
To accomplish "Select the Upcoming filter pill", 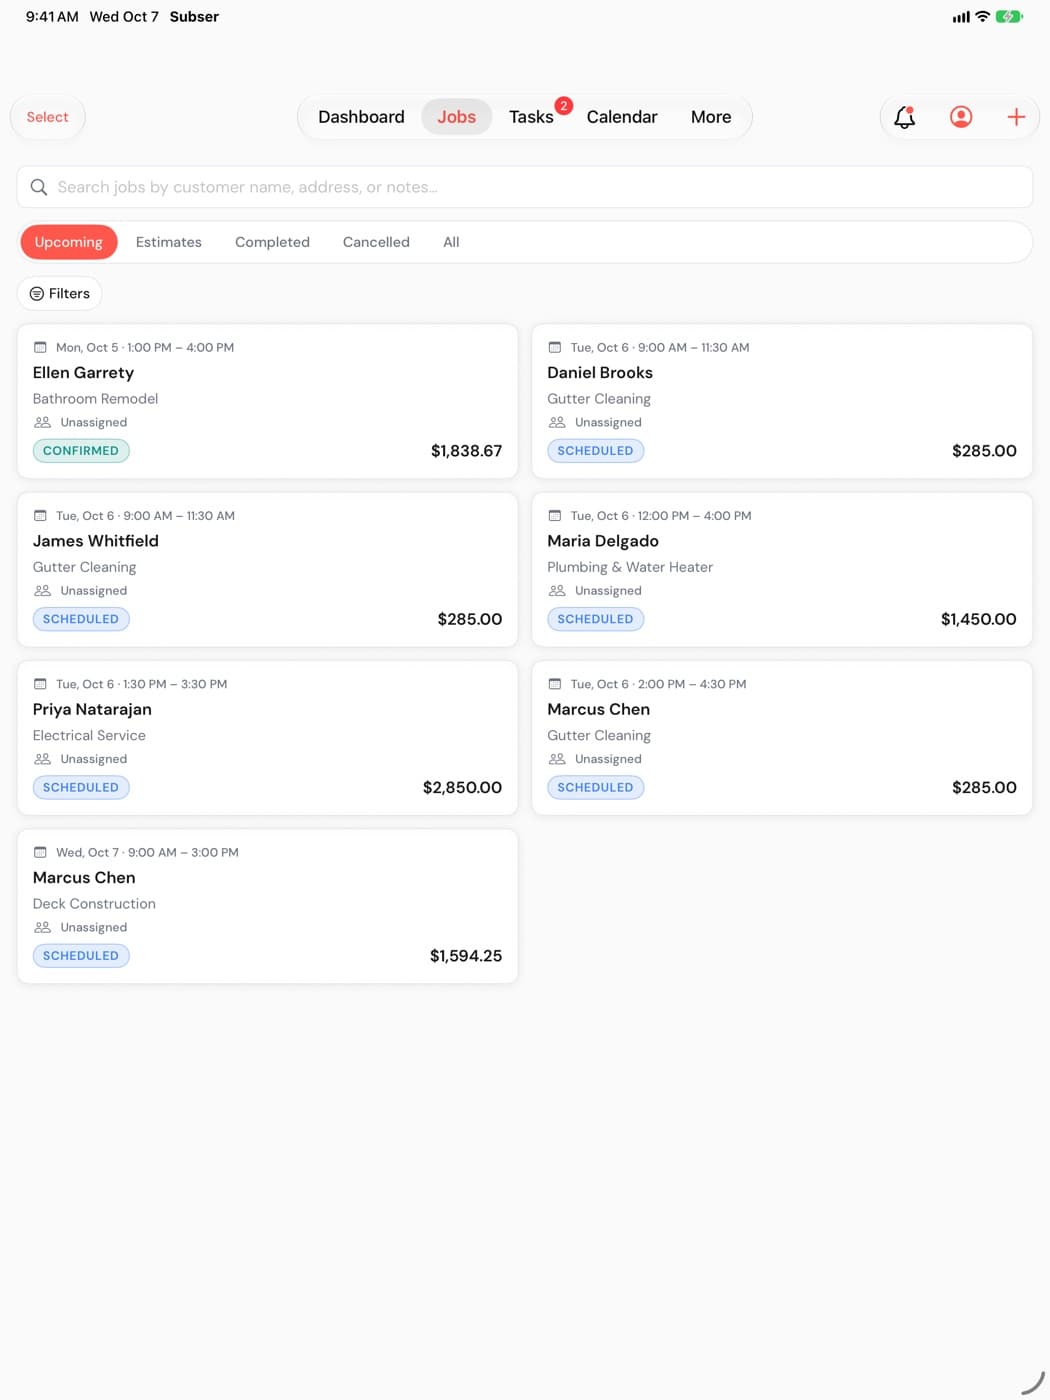I will pos(69,242).
